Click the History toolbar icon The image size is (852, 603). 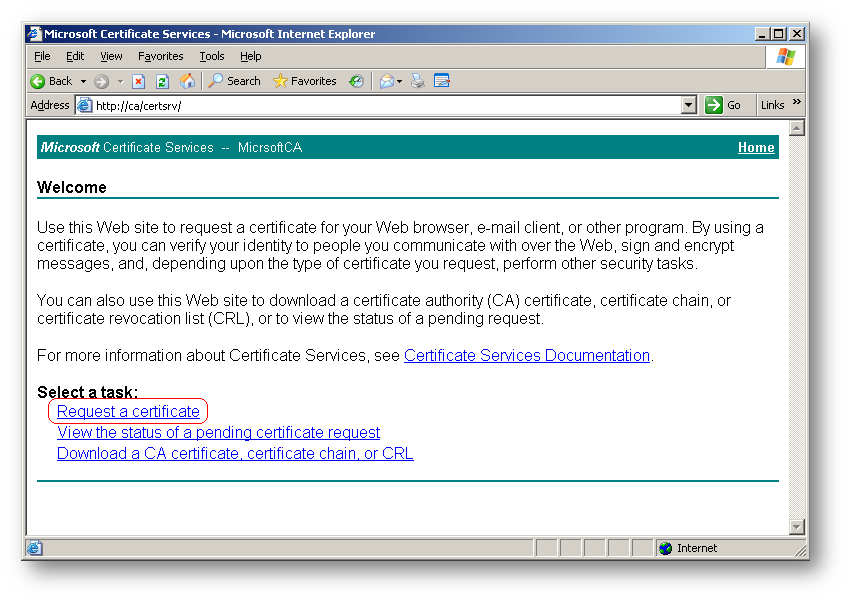[x=356, y=81]
